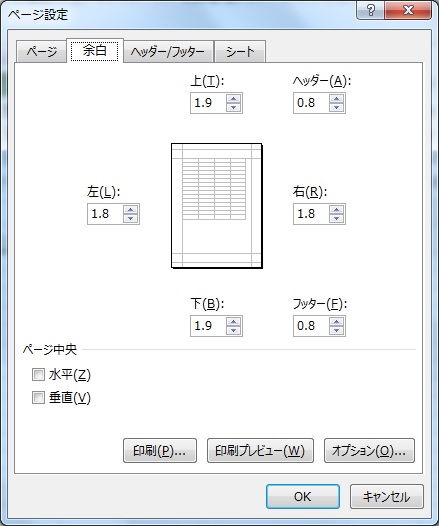Decrease the 下(B) bottom margin value

pos(233,330)
